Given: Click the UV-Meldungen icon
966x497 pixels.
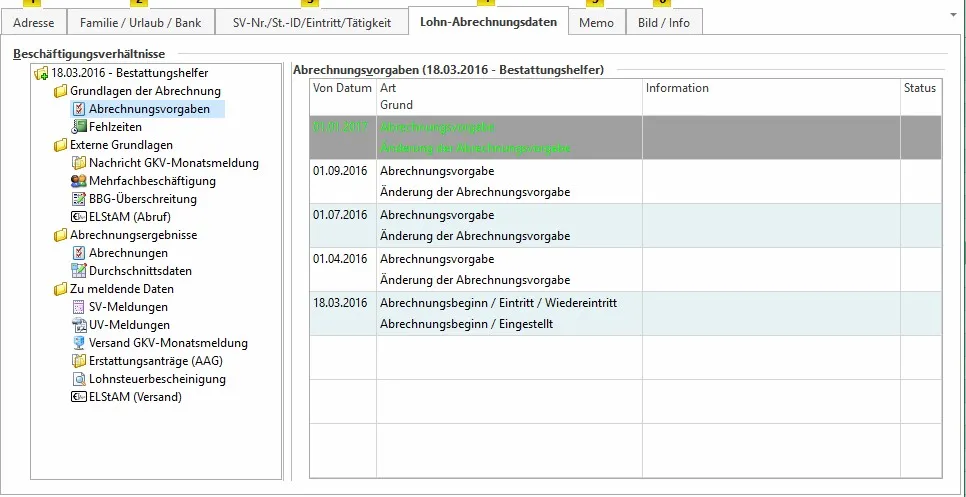Looking at the screenshot, I should coord(79,325).
